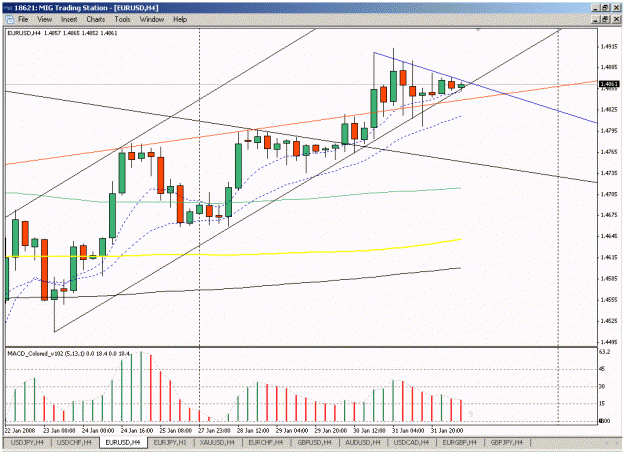Select the EURUSD,H4 chart tab
The height and width of the screenshot is (452, 625).
click(123, 442)
